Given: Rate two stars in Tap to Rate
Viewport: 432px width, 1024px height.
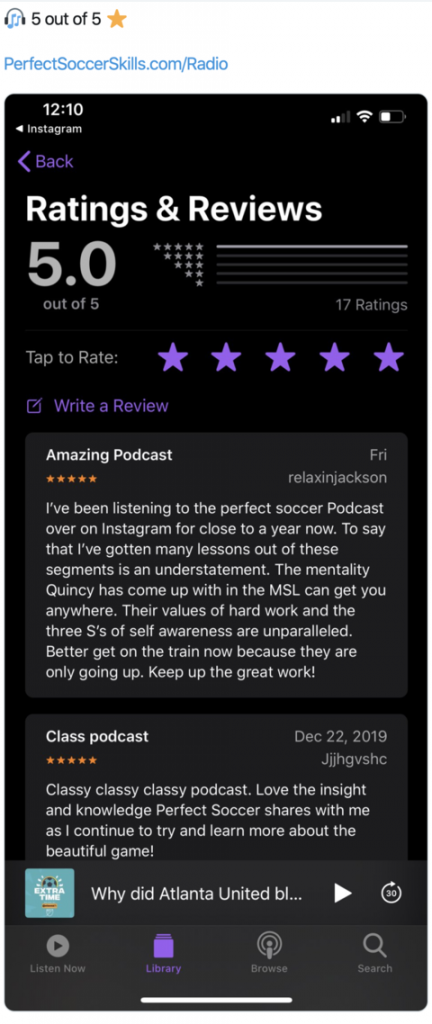Looking at the screenshot, I should coord(226,358).
